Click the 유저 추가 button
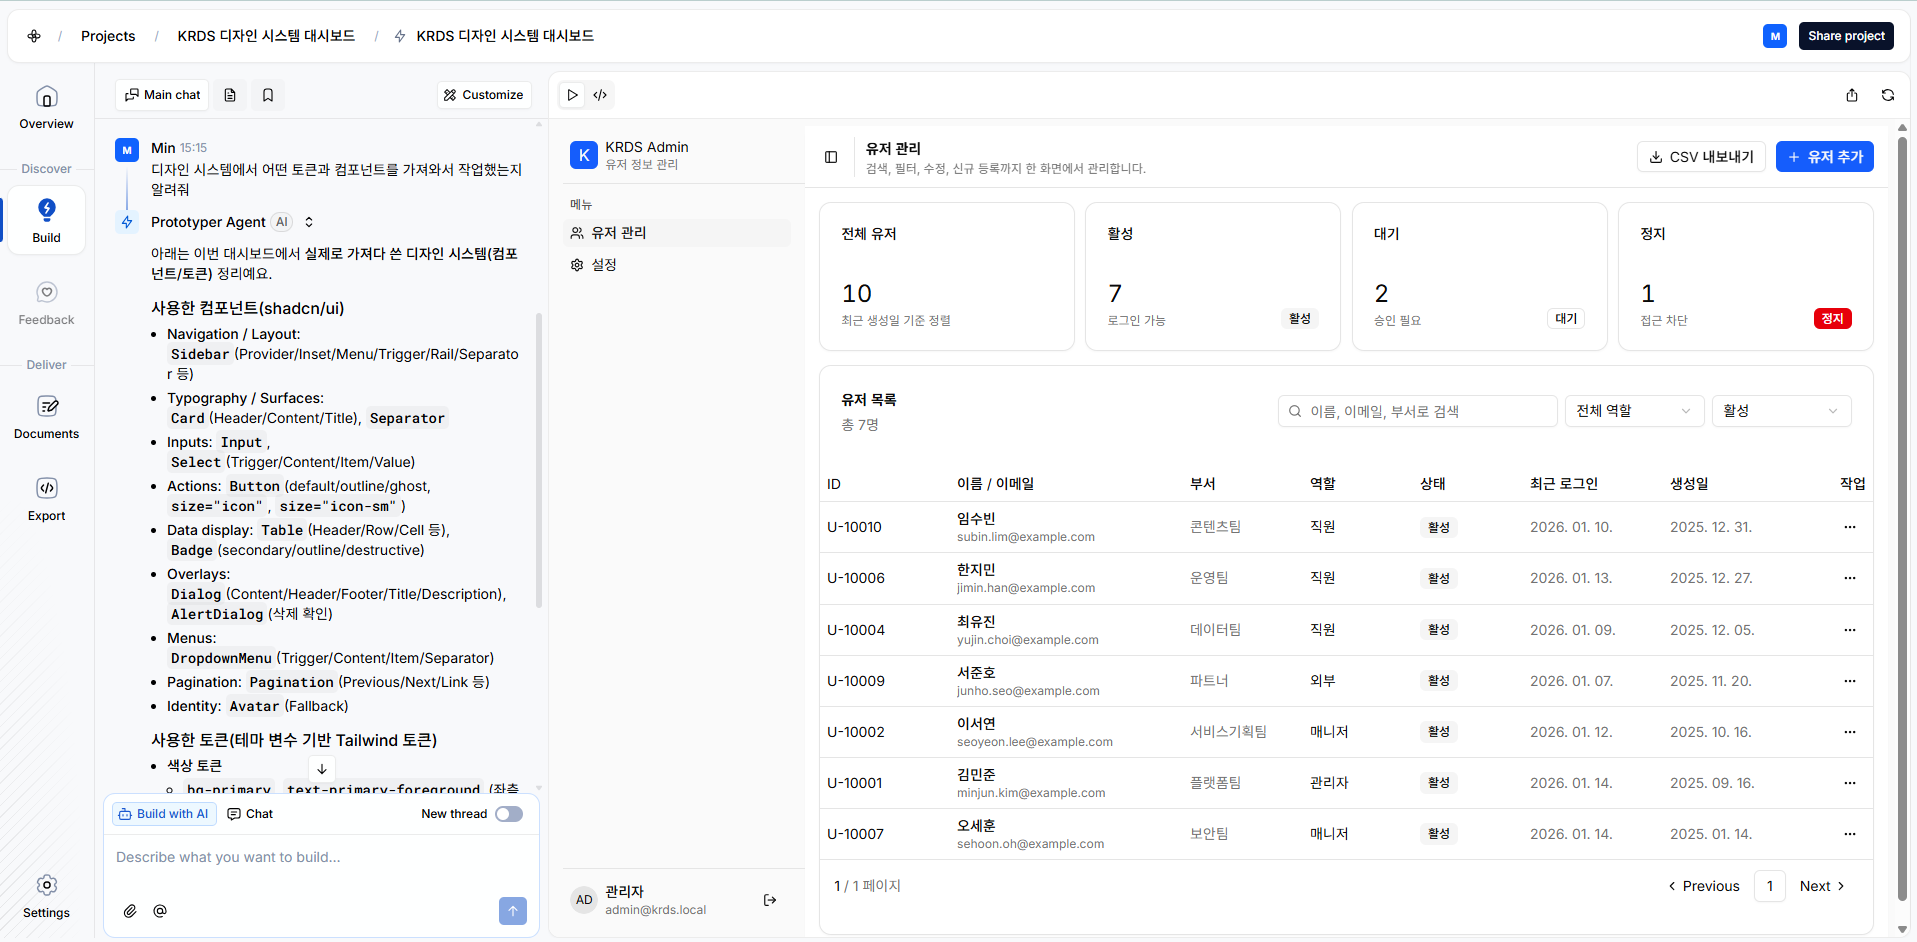 point(1824,157)
